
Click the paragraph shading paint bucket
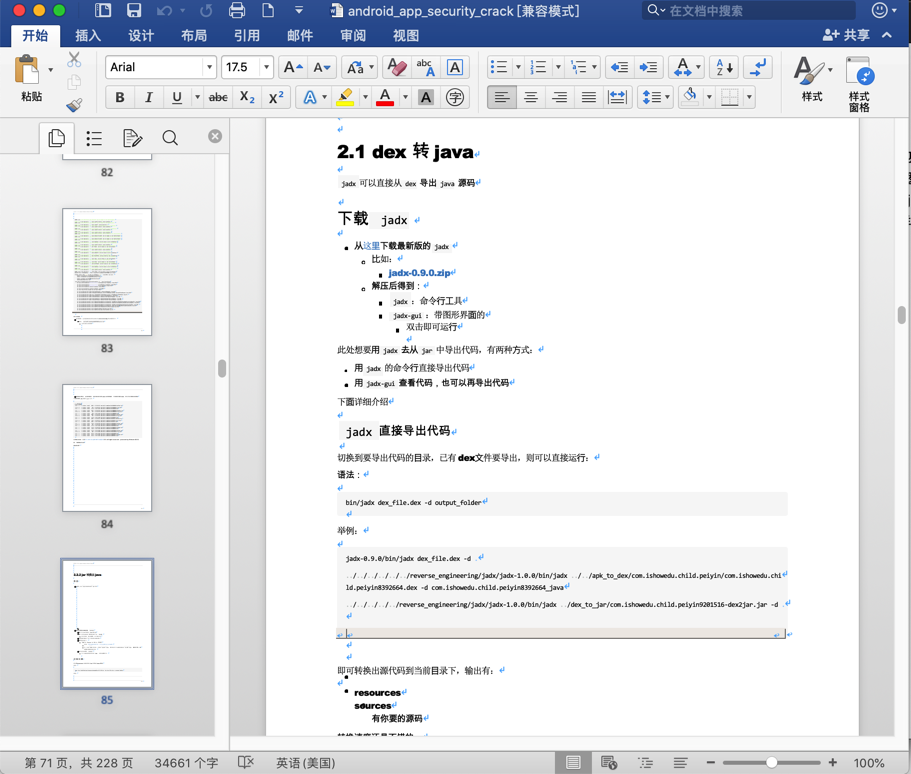click(x=690, y=97)
